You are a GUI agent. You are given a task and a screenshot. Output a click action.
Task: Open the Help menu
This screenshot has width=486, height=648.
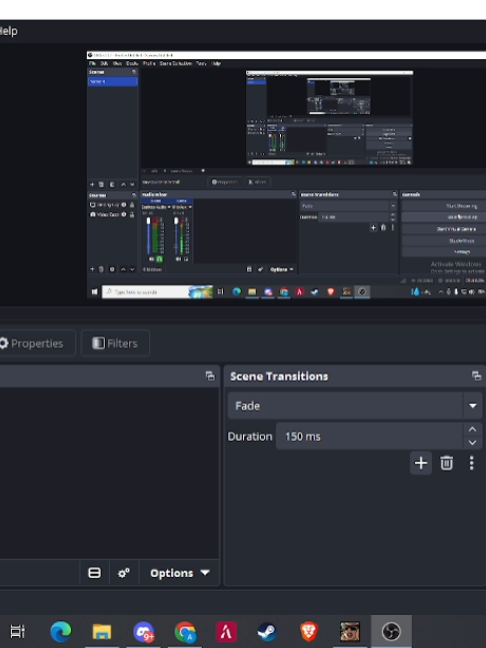(8, 31)
